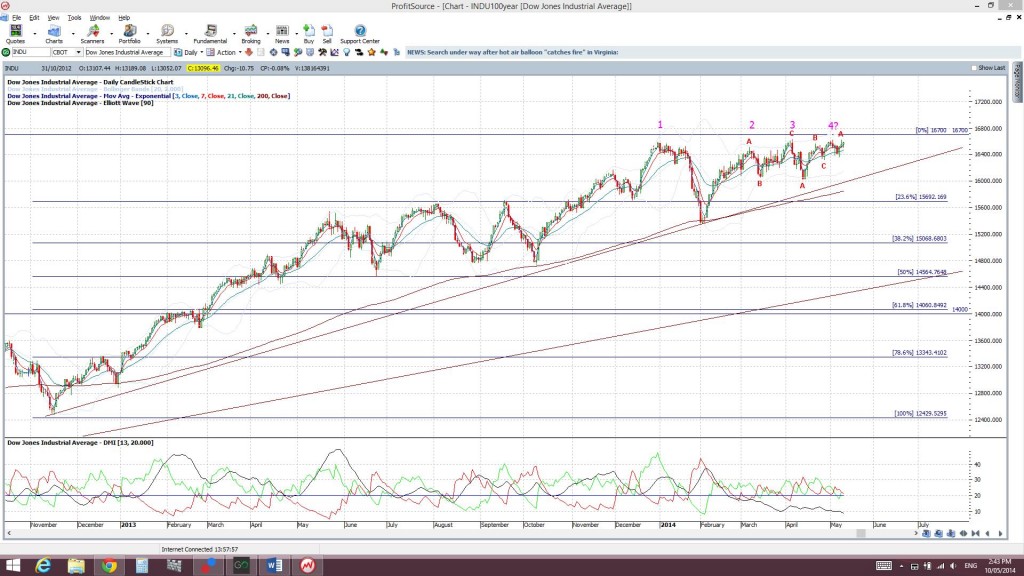The image size is (1024, 576).
Task: Open the Quotes toolbar button
Action: pos(15,34)
